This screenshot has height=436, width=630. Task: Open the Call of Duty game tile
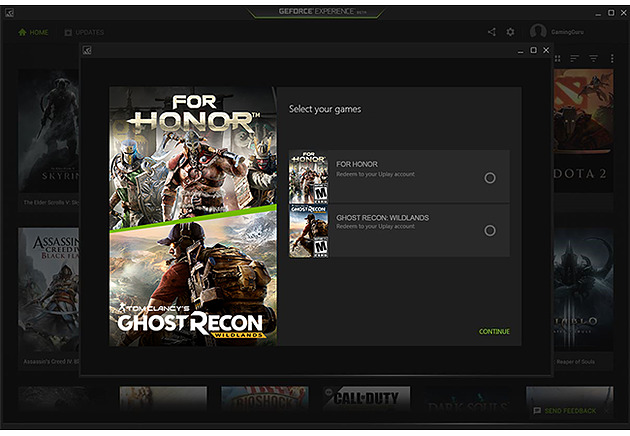point(366,400)
